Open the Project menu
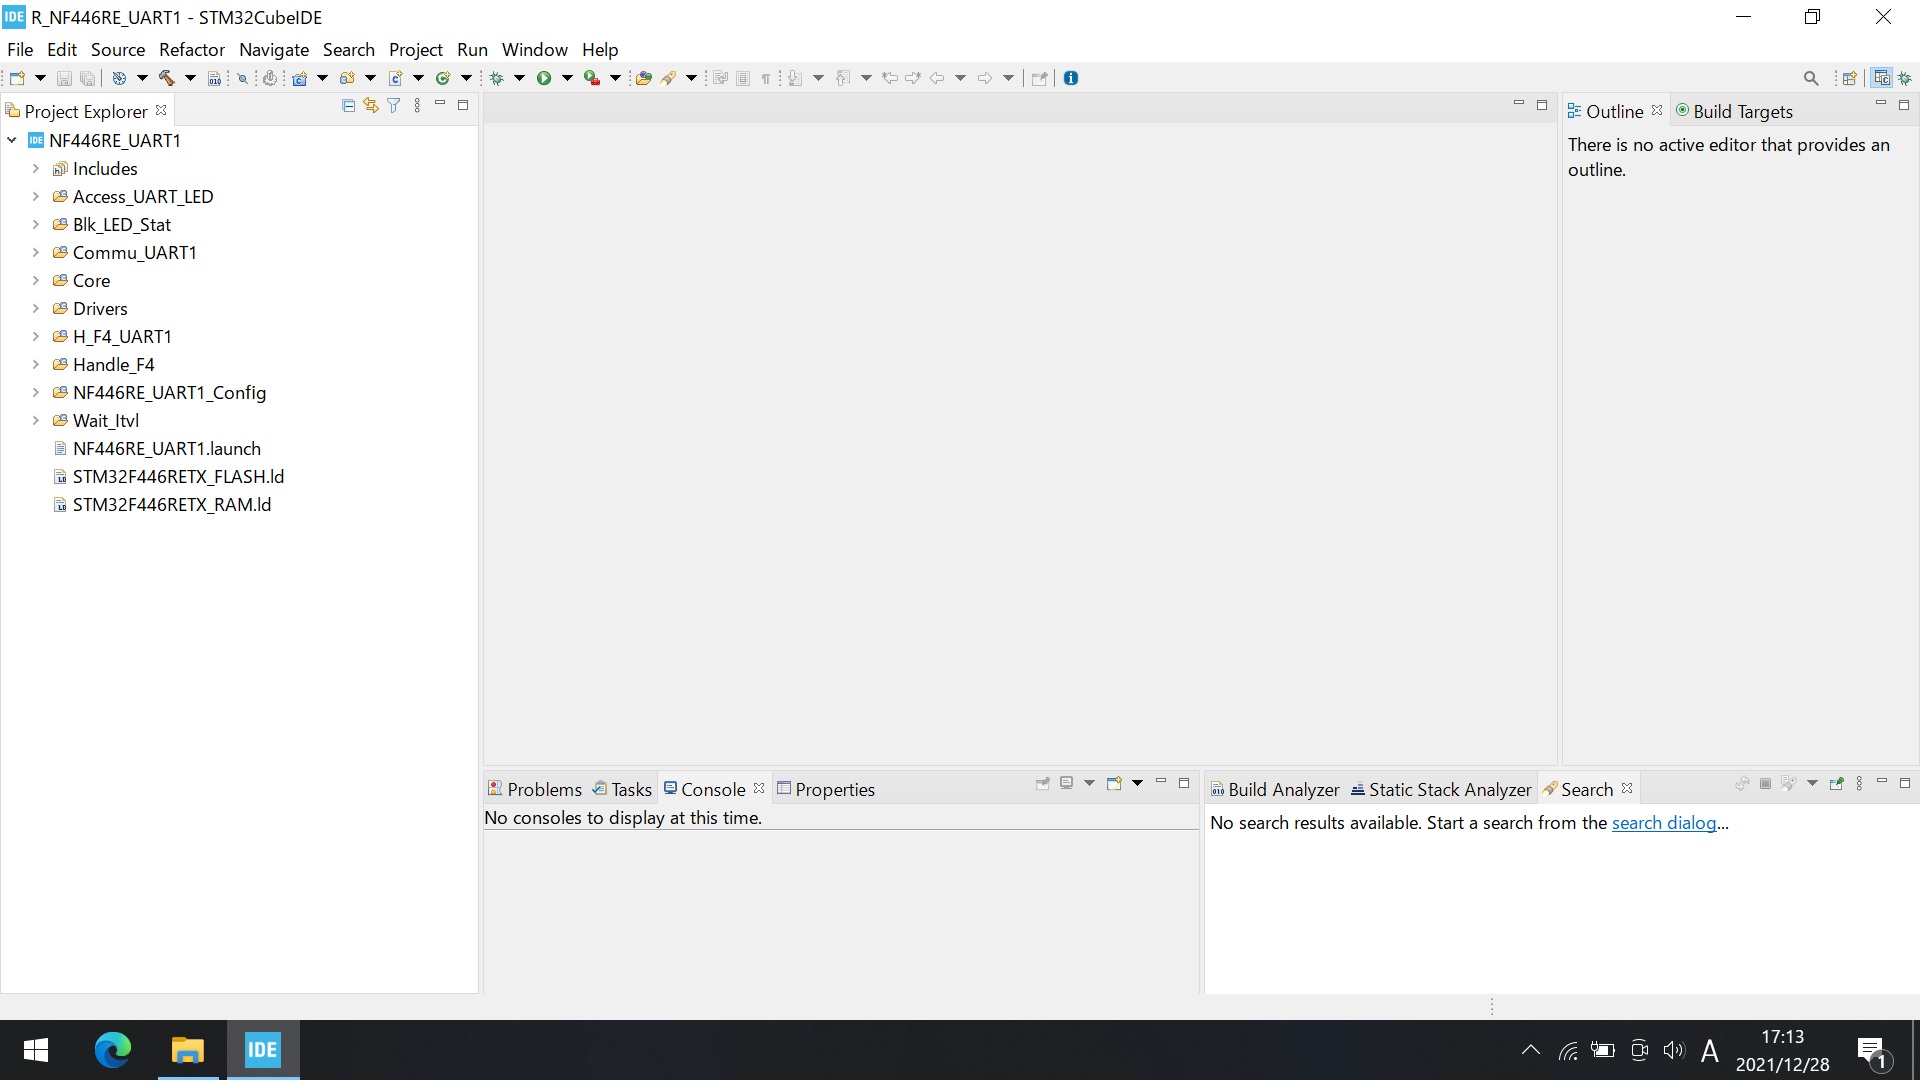 coord(416,49)
